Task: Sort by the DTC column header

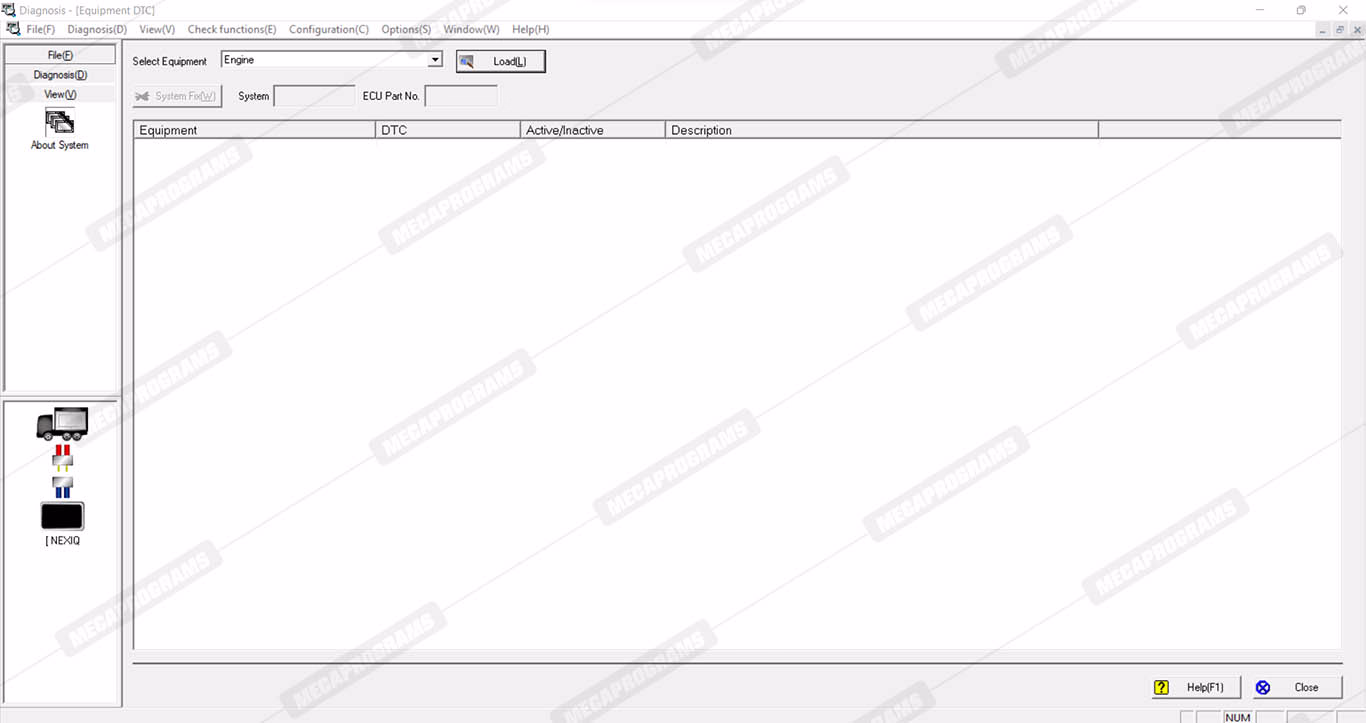Action: coord(448,130)
